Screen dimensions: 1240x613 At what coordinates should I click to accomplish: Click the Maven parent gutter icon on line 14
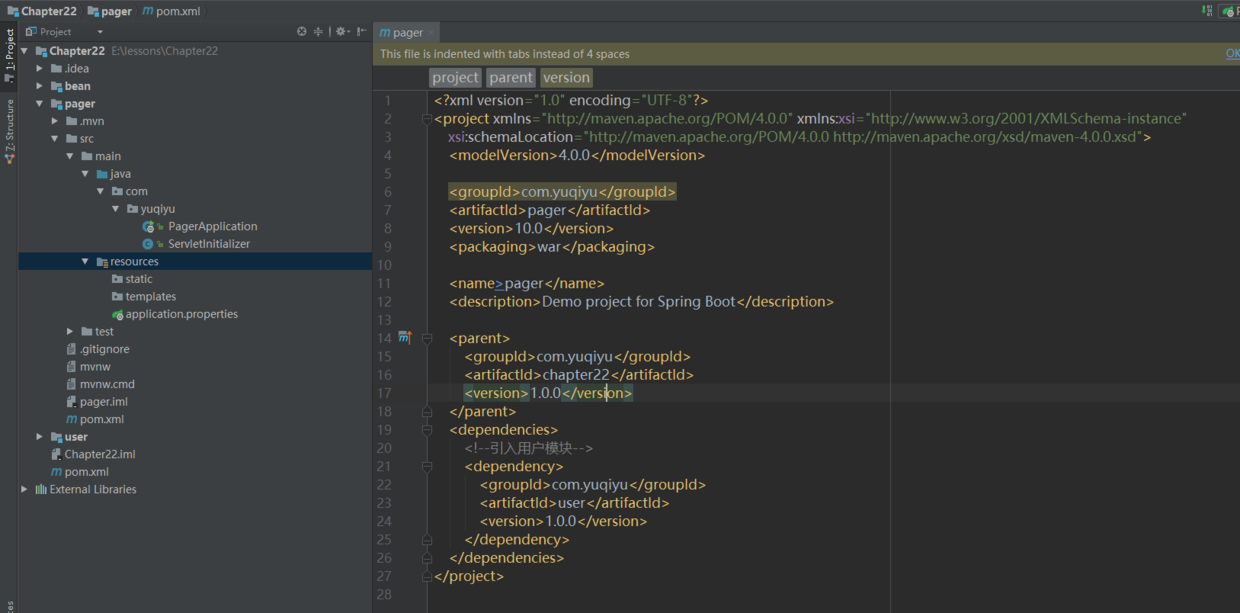(405, 338)
